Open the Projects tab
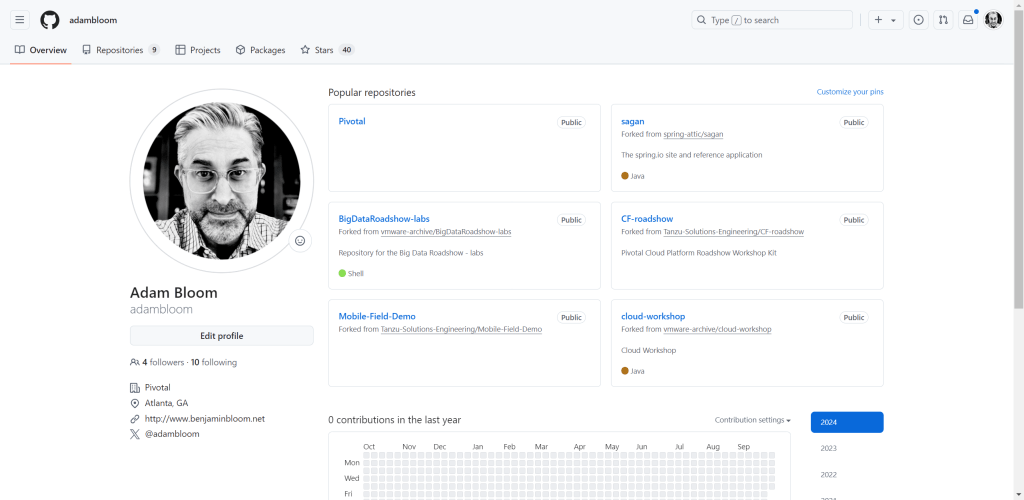Image resolution: width=1024 pixels, height=500 pixels. (x=198, y=50)
